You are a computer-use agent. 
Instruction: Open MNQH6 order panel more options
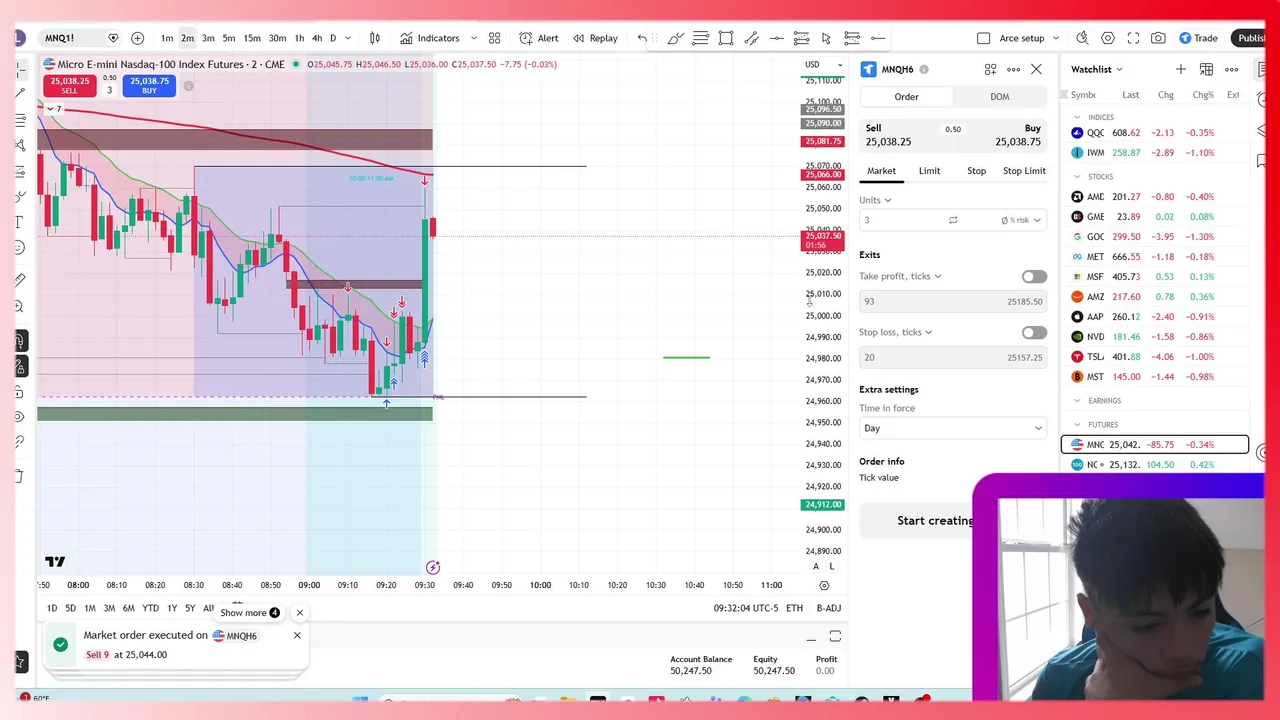[1013, 69]
